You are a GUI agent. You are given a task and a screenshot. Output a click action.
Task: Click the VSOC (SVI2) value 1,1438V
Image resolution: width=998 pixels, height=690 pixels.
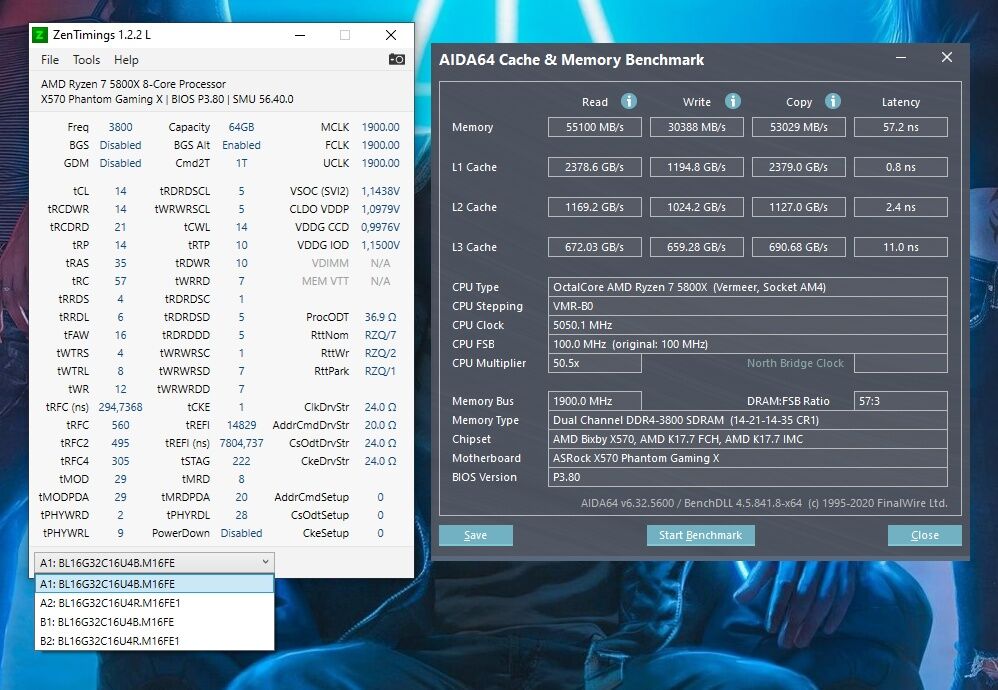coord(381,191)
